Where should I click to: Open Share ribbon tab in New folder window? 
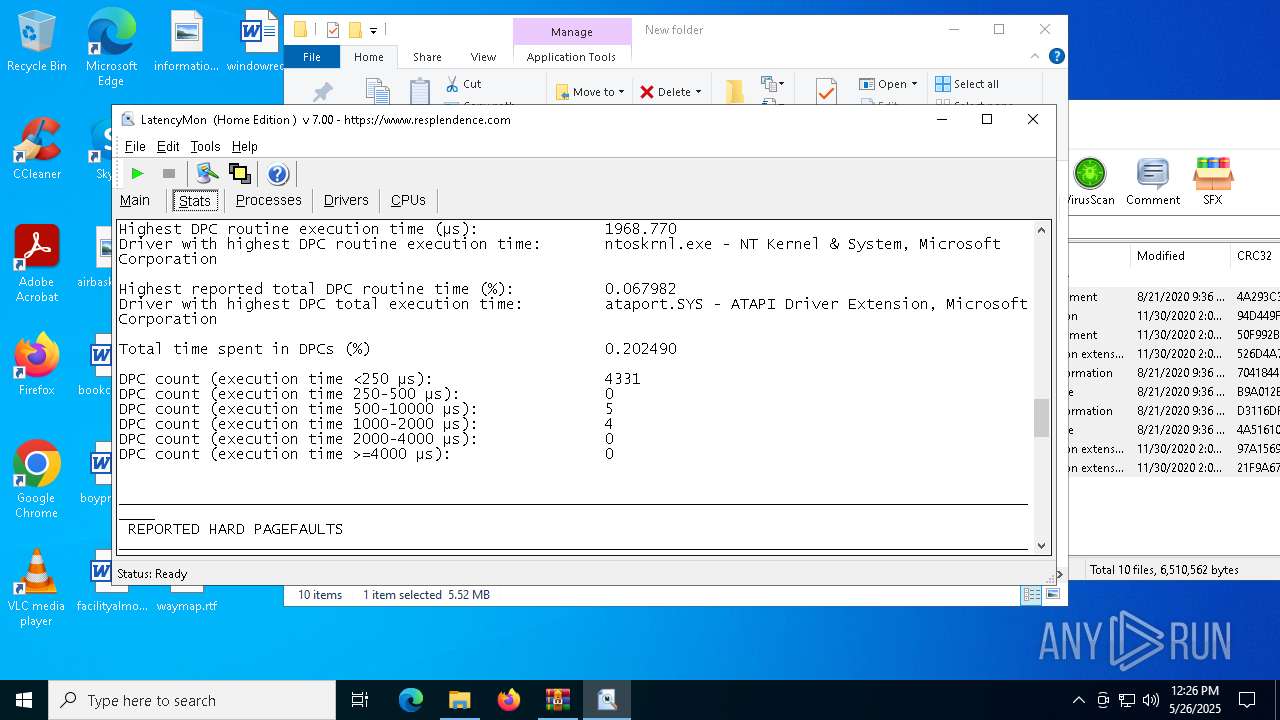427,57
